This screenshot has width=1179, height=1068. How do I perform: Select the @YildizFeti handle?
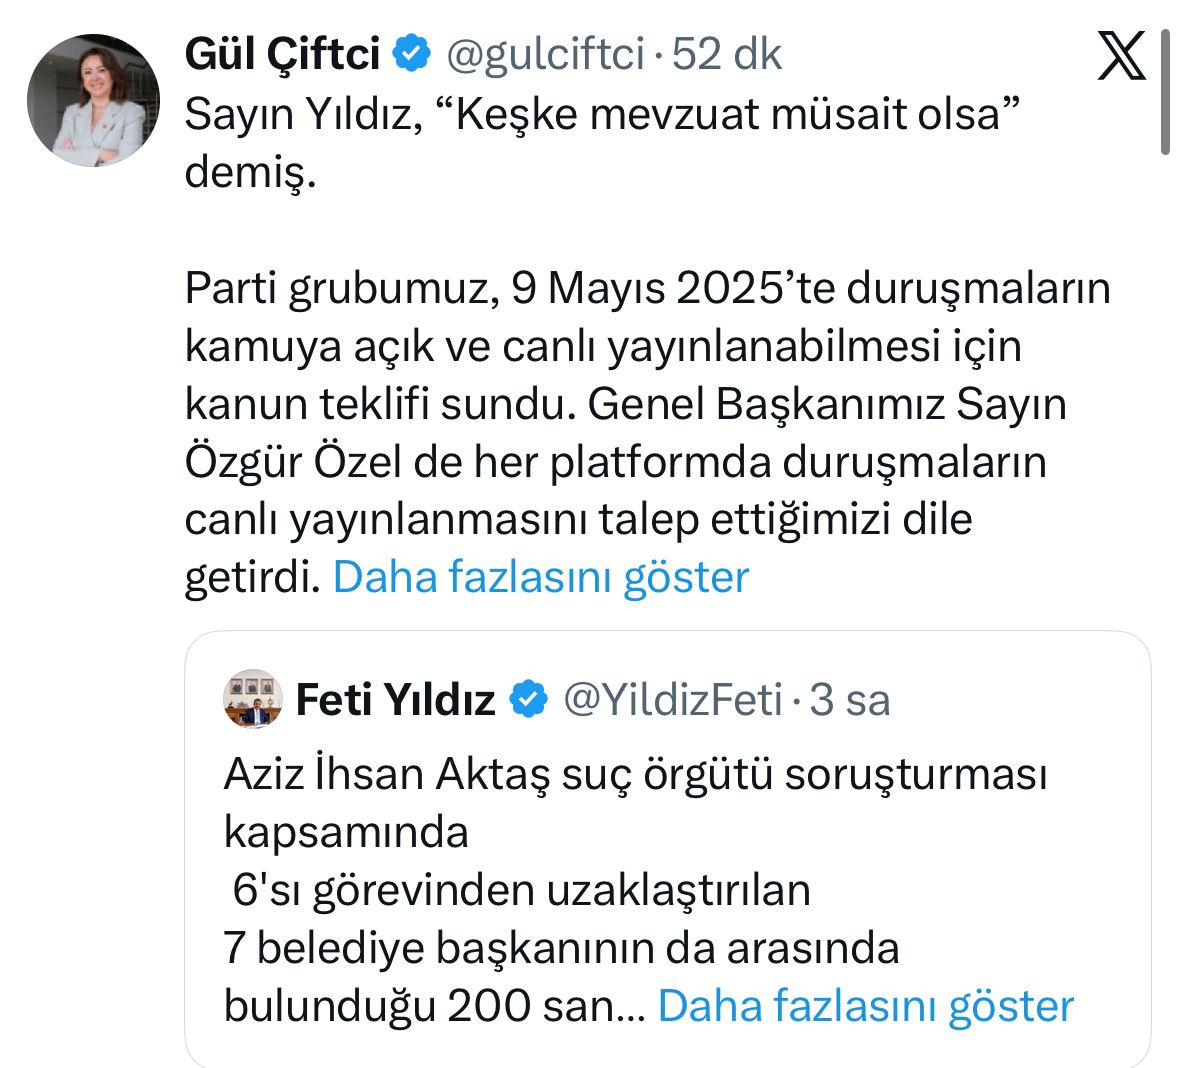pyautogui.click(x=672, y=700)
